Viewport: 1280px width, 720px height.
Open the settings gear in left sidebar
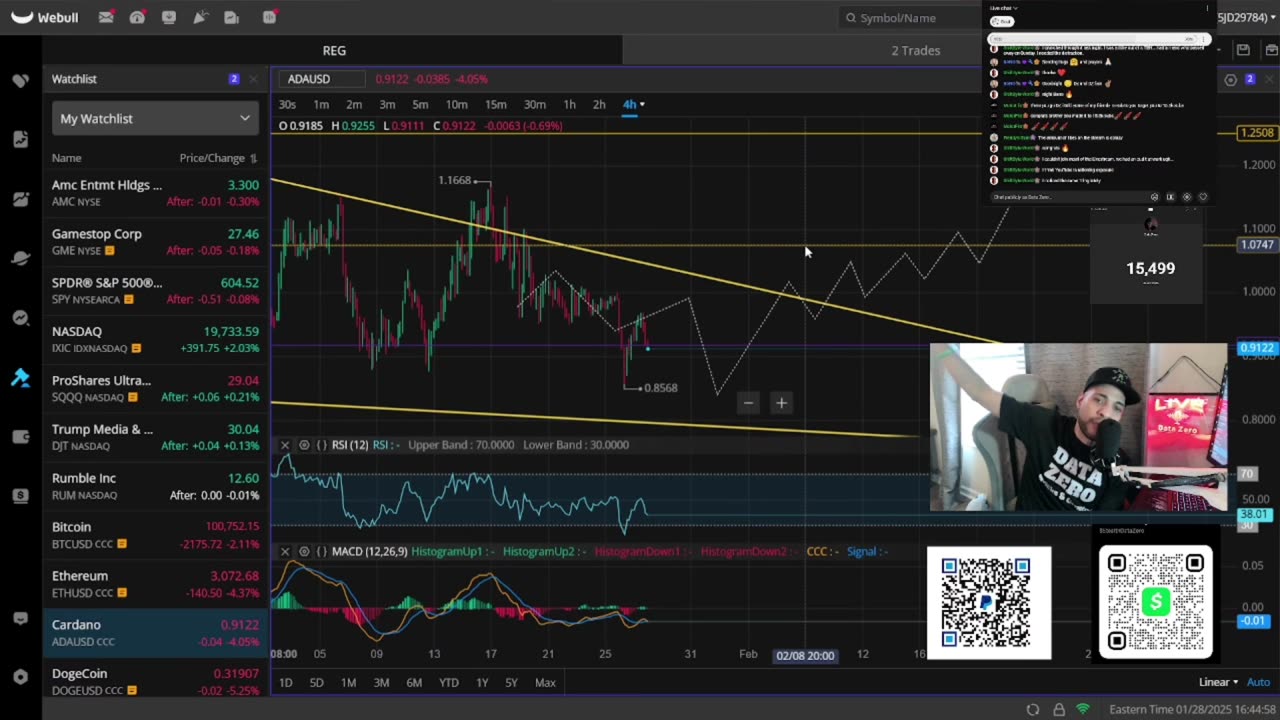point(20,677)
